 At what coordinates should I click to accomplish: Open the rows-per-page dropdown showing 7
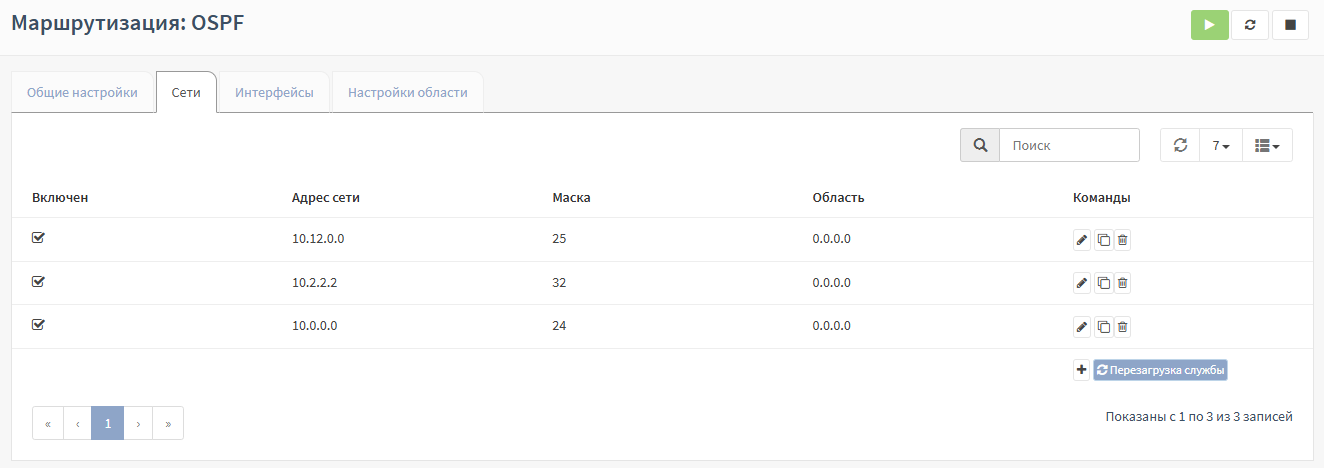coord(1221,145)
